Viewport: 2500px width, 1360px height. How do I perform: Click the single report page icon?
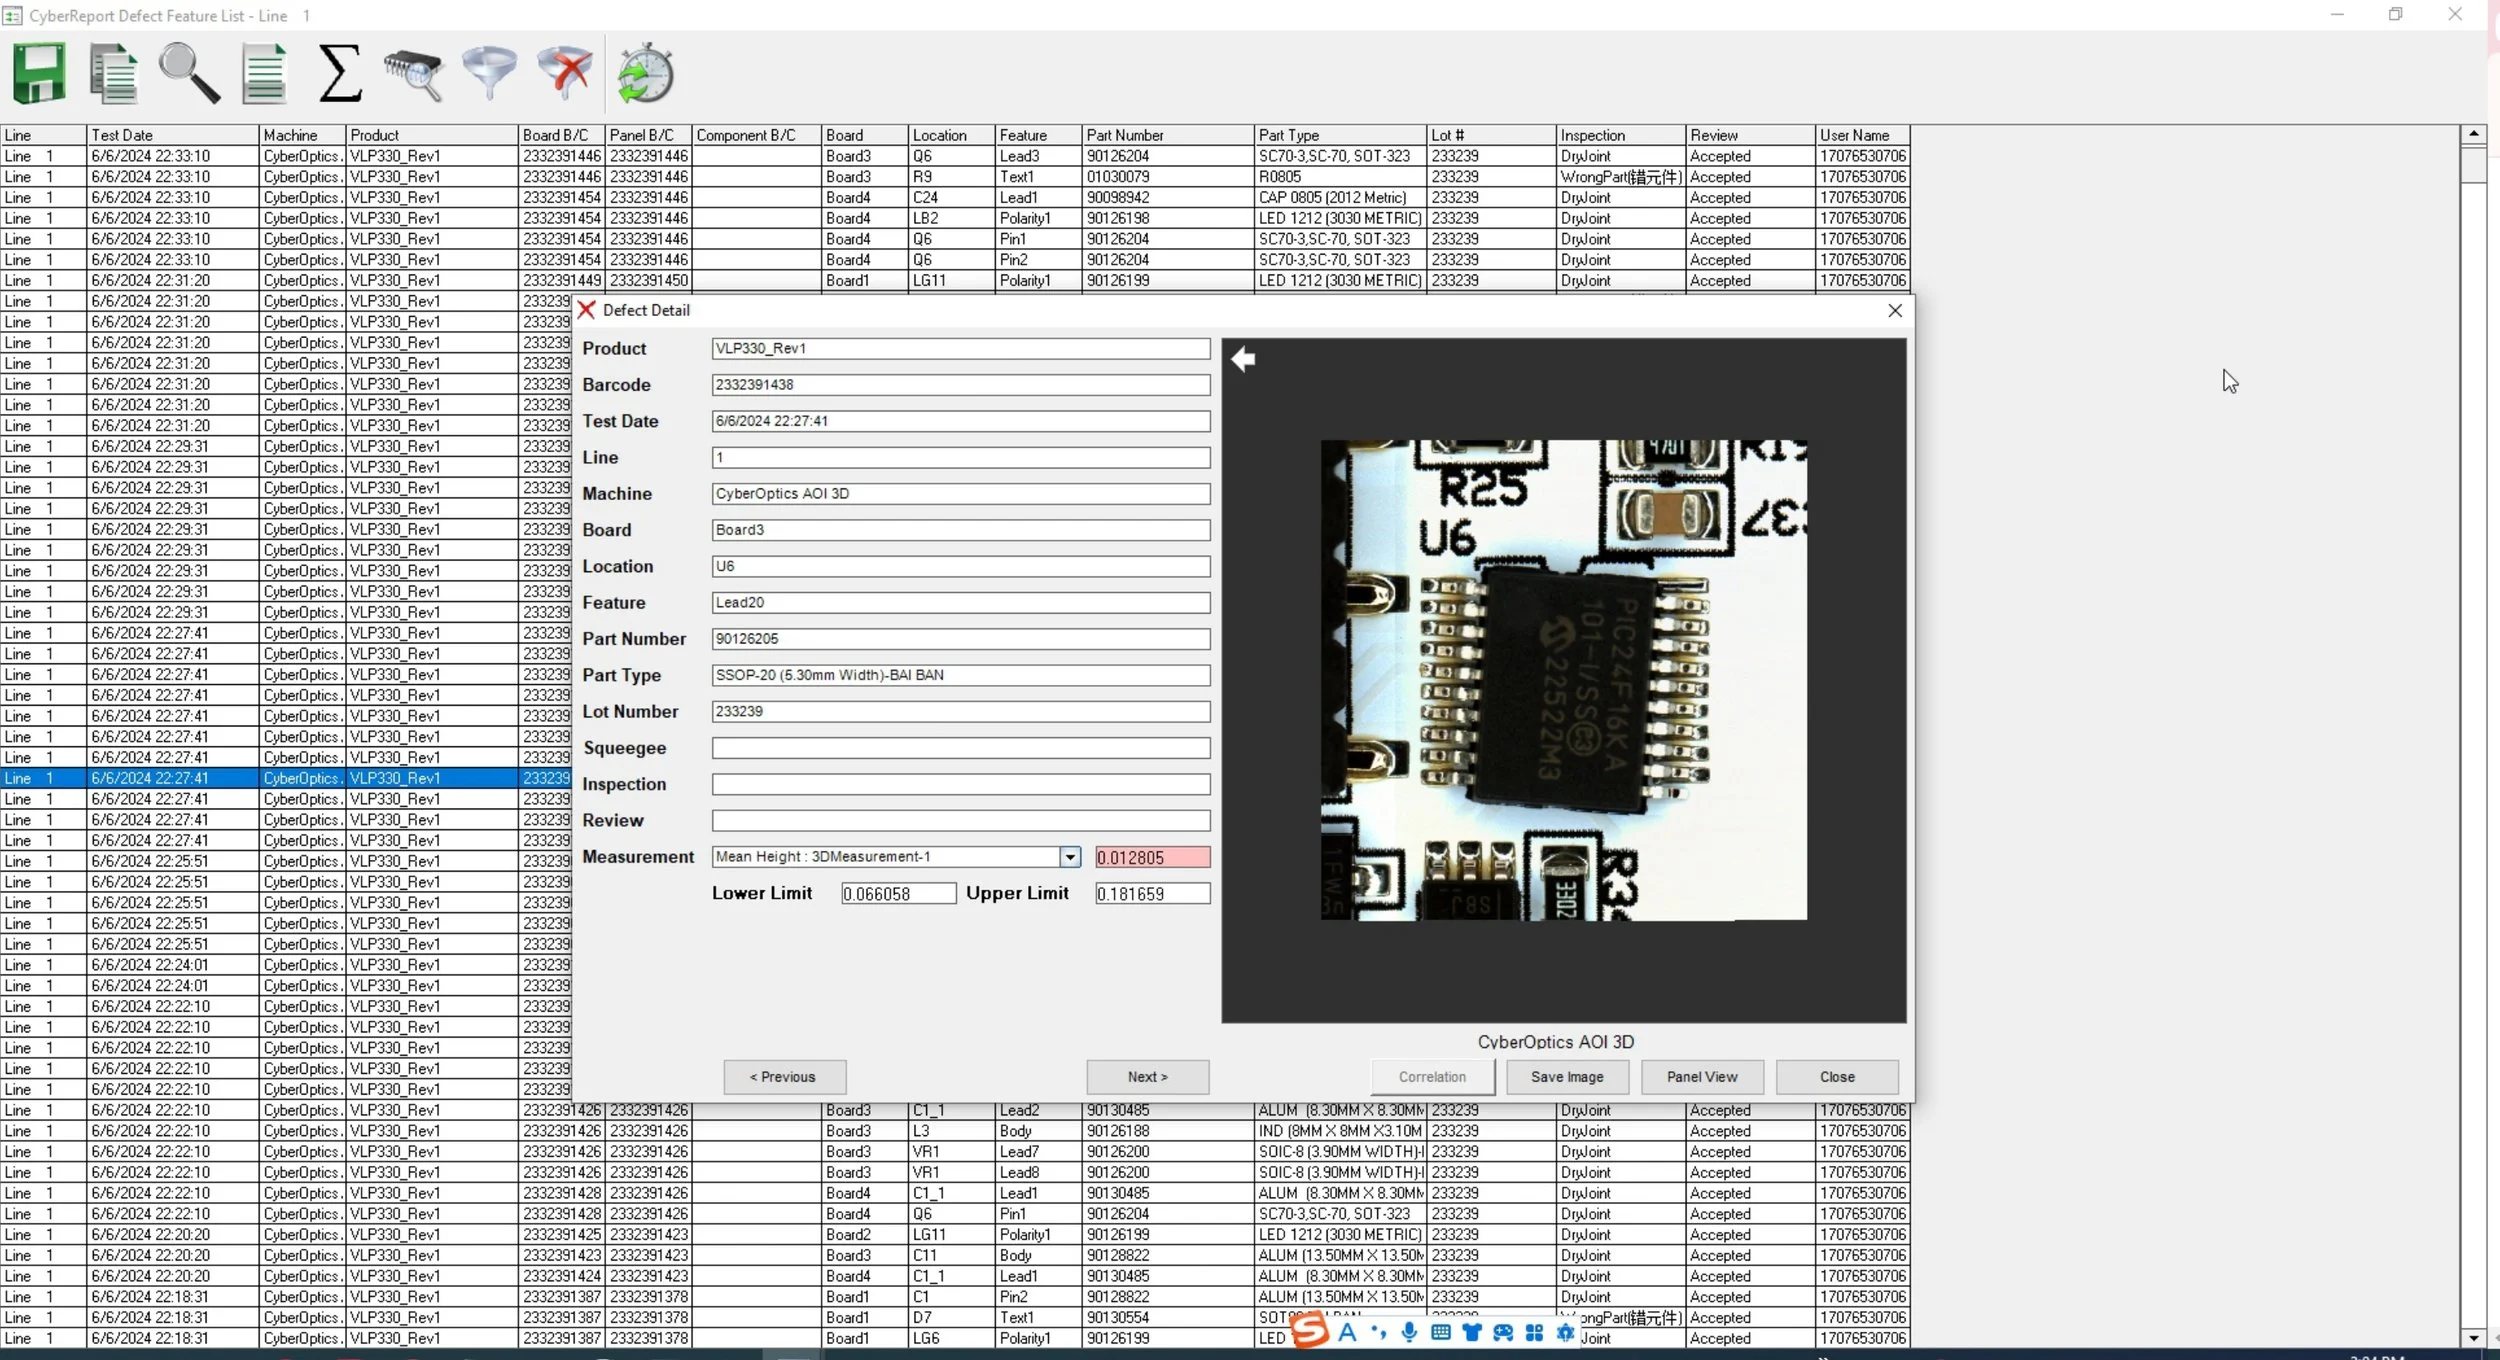point(264,74)
